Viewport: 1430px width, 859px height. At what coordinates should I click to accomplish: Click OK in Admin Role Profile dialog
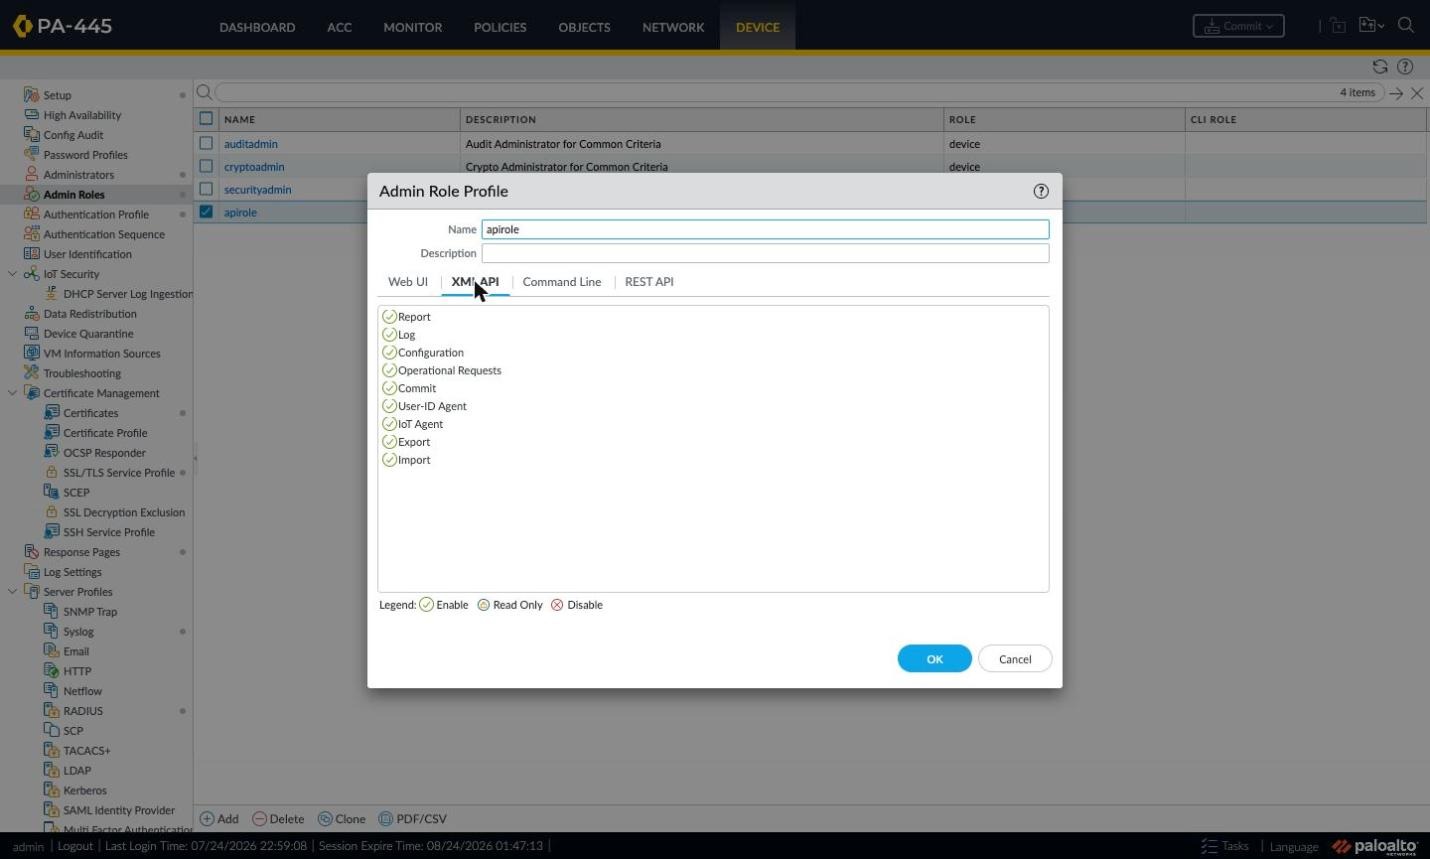[x=935, y=659]
